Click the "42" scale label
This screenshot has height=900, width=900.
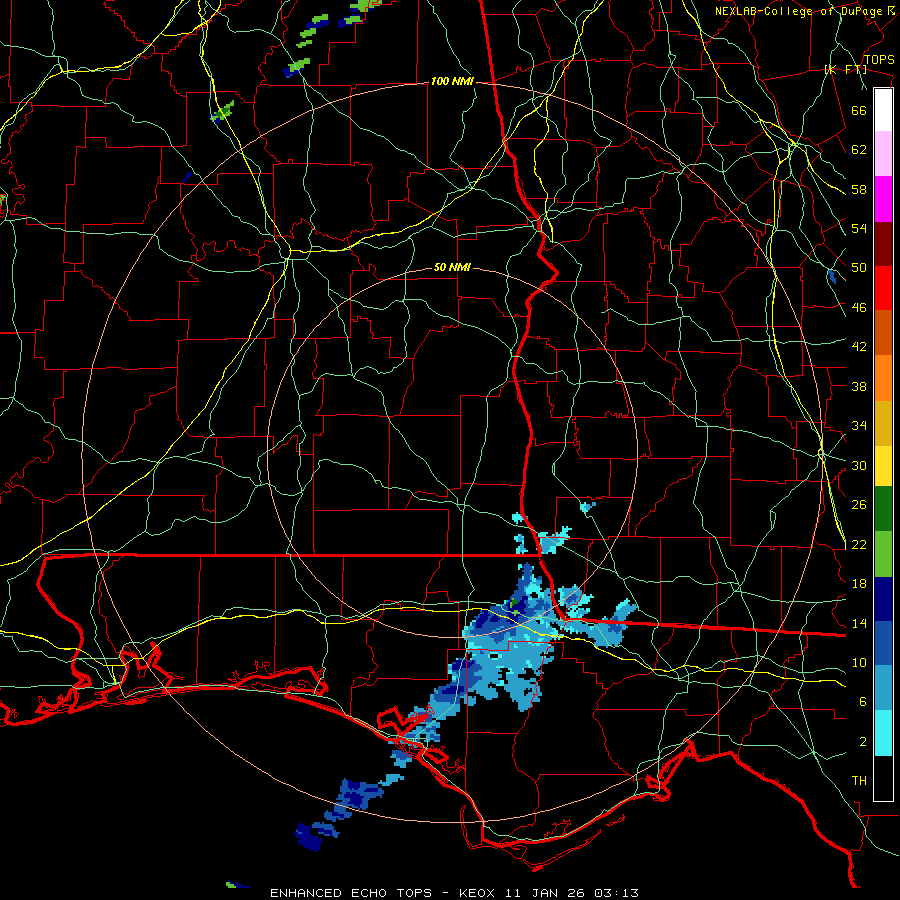[x=859, y=347]
